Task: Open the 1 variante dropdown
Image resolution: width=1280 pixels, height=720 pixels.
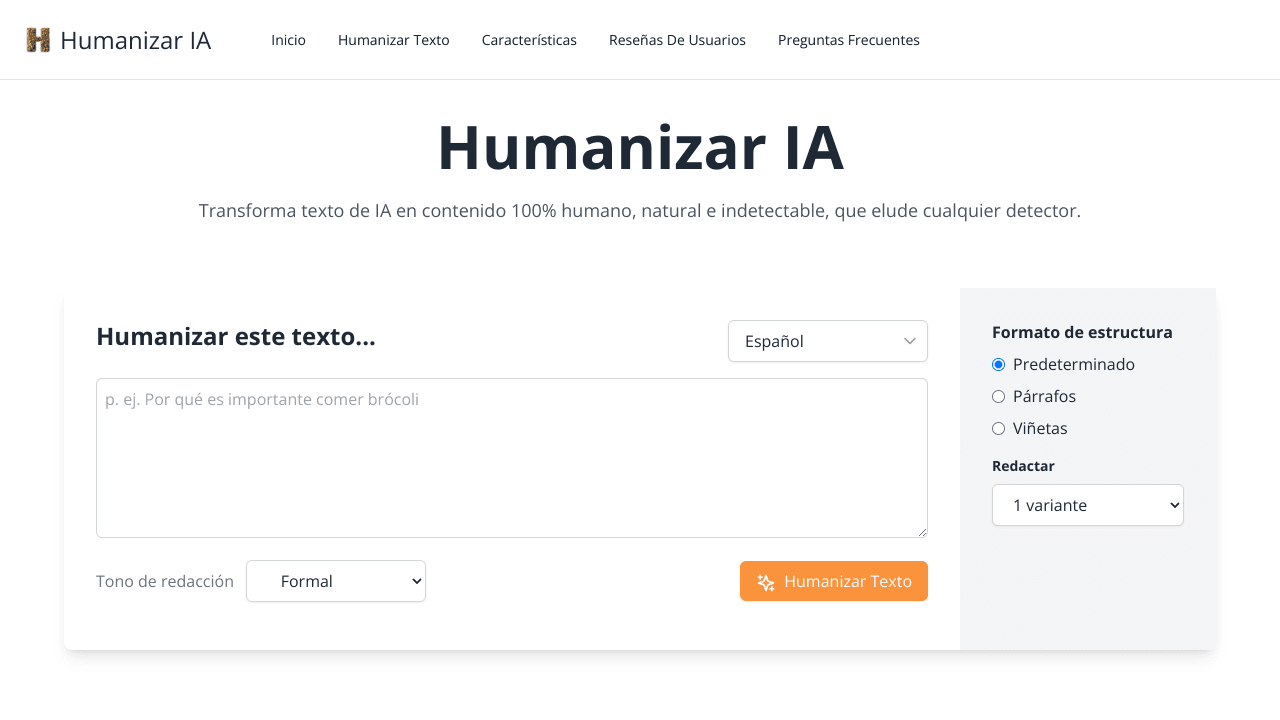Action: pyautogui.click(x=1088, y=505)
